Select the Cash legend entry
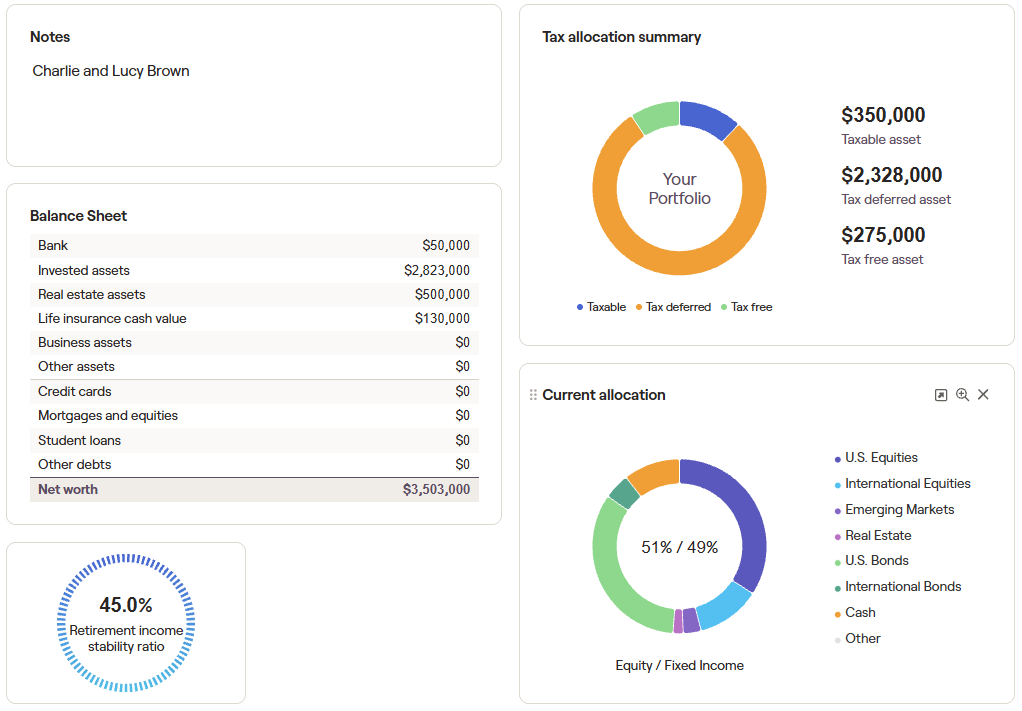 pos(859,613)
